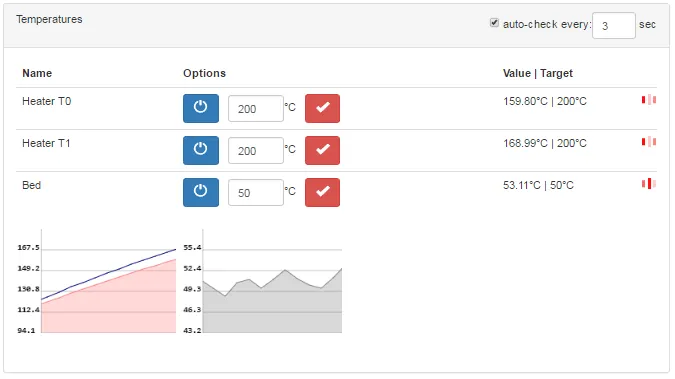Focus Heater T1 target temperature field
The image size is (675, 379).
pyautogui.click(x=256, y=150)
